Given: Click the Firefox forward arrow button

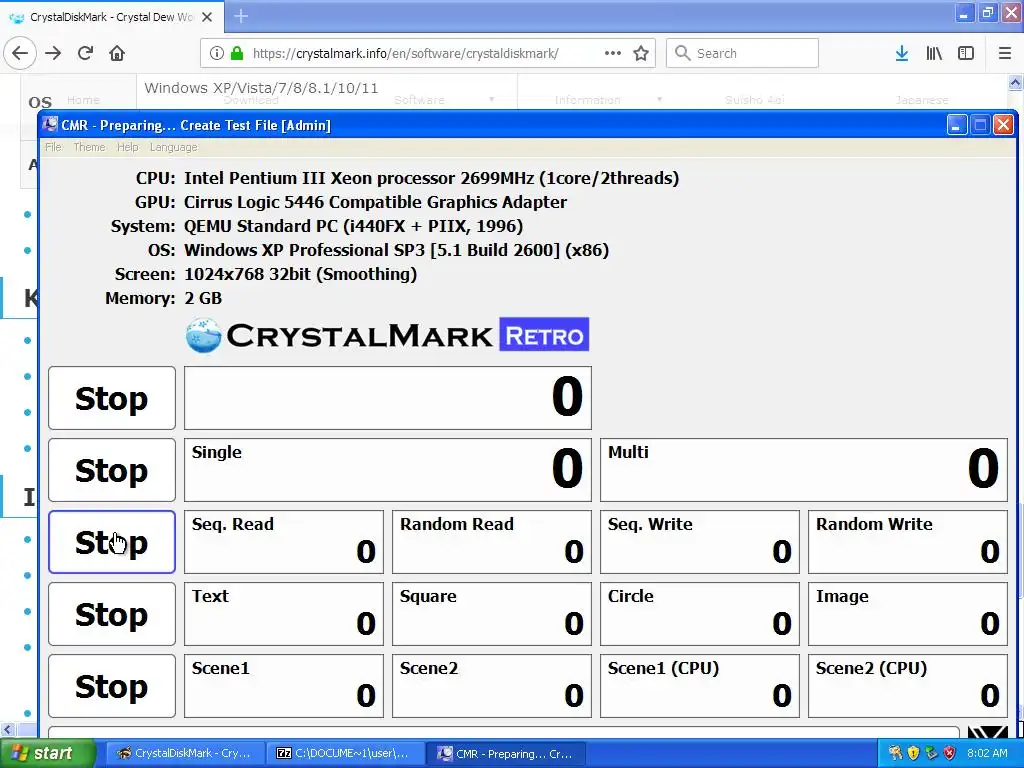Looking at the screenshot, I should coord(53,54).
